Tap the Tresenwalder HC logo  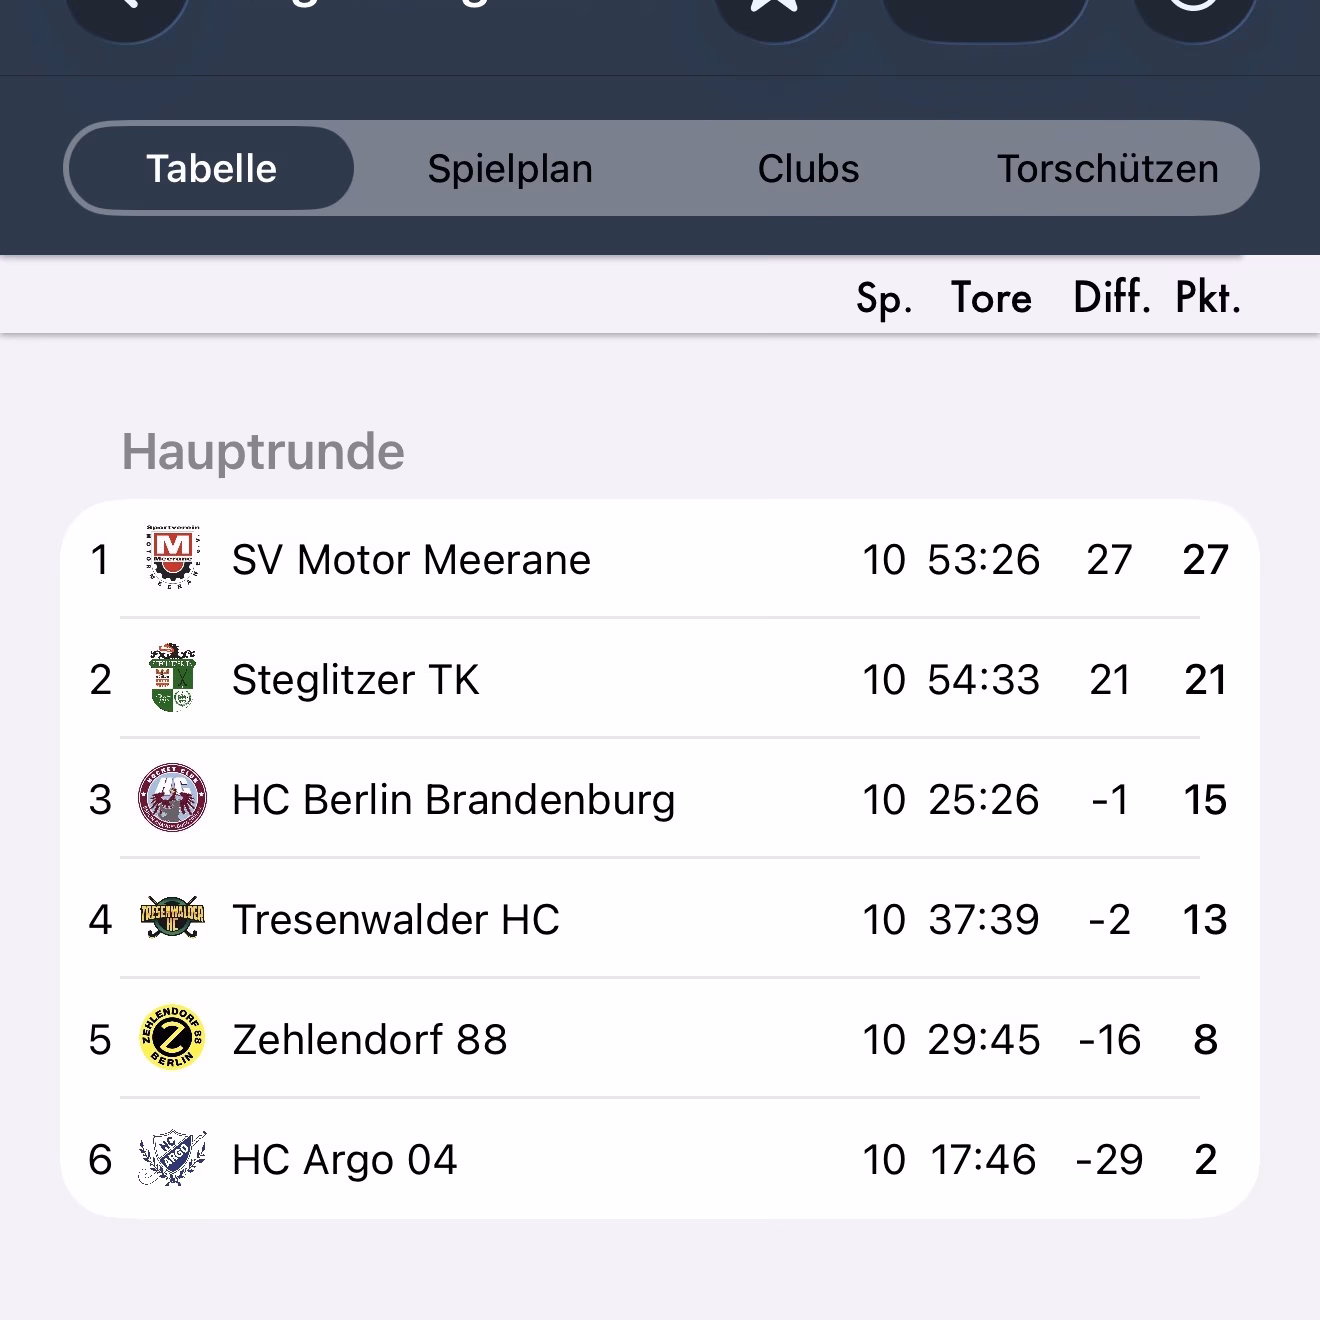tap(173, 919)
